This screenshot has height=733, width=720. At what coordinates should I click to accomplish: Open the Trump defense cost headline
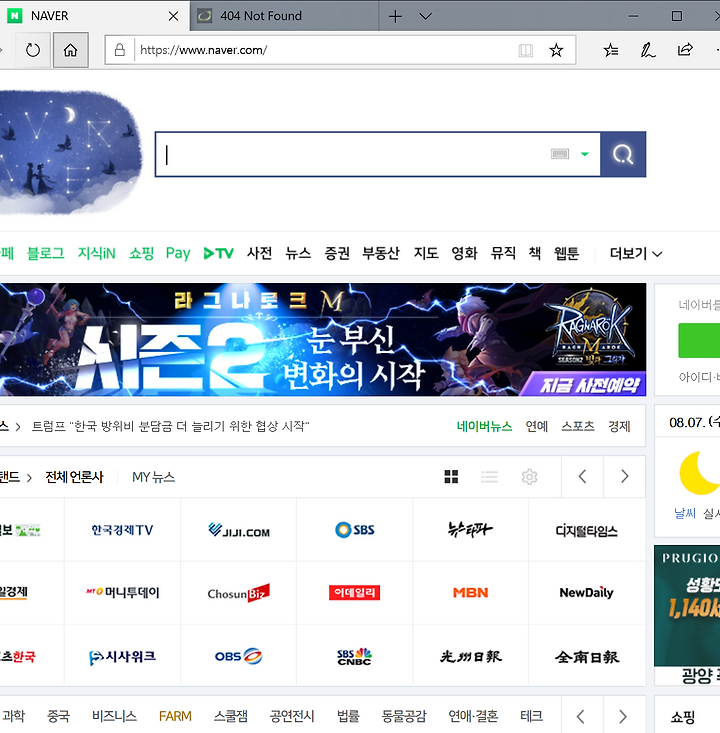click(x=170, y=426)
